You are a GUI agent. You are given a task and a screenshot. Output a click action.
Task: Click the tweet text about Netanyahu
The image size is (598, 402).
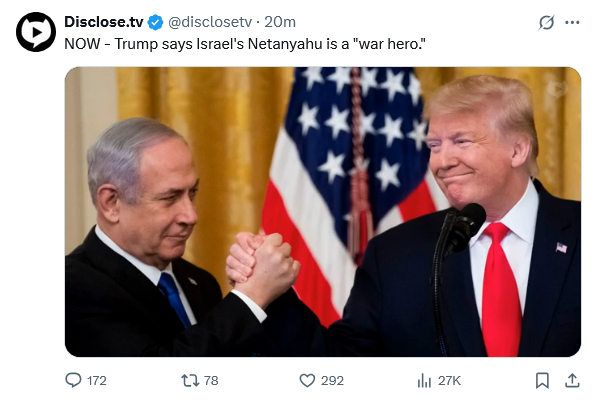(x=245, y=44)
